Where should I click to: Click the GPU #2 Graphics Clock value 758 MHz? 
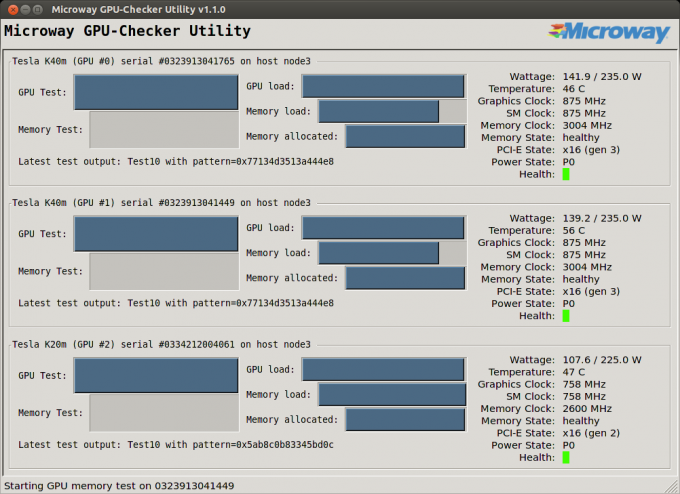584,385
